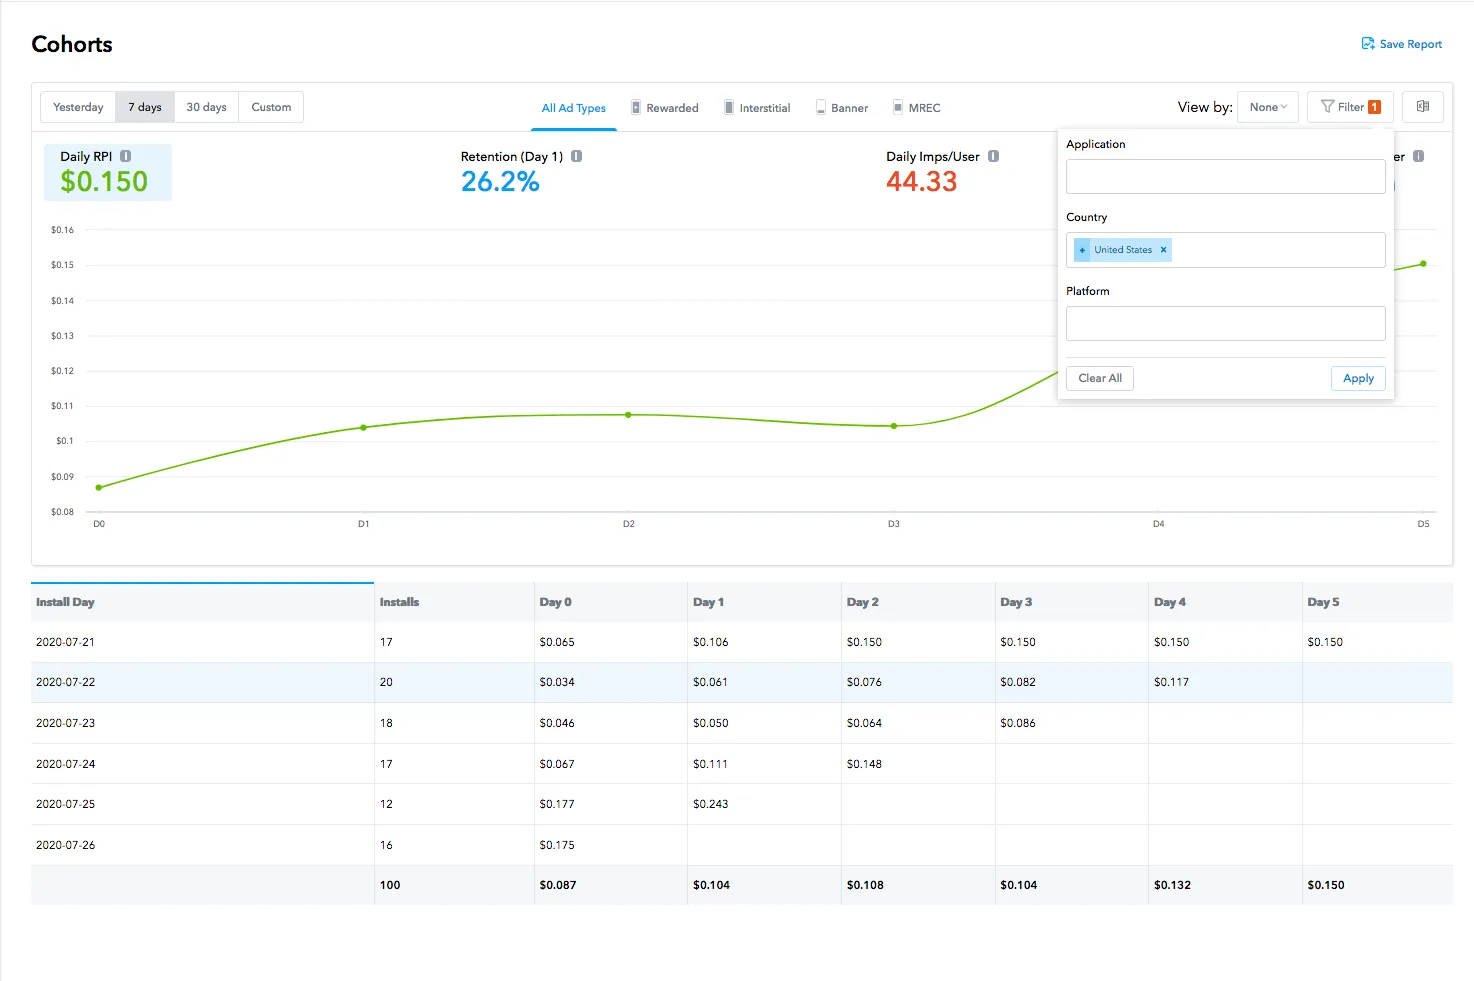Click Clear All filters button
This screenshot has height=981, width=1474.
(1100, 378)
